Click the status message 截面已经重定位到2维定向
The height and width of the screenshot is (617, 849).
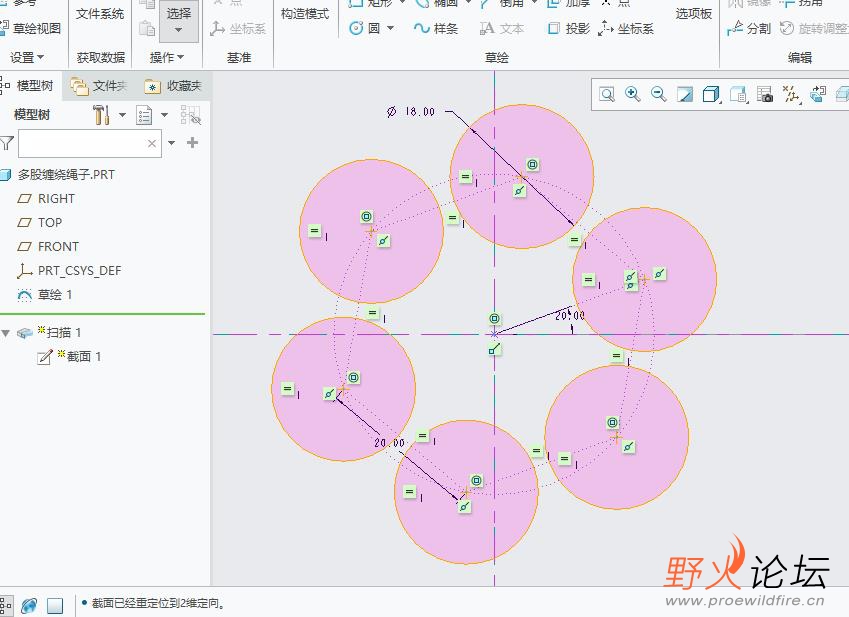(x=158, y=603)
